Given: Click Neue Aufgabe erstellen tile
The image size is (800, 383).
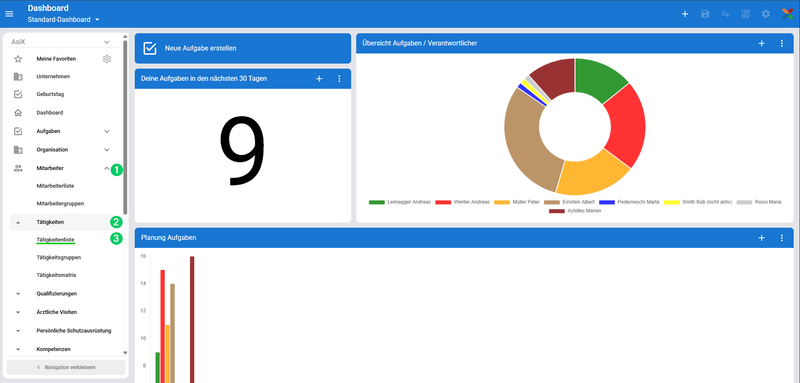Looking at the screenshot, I should coord(243,48).
